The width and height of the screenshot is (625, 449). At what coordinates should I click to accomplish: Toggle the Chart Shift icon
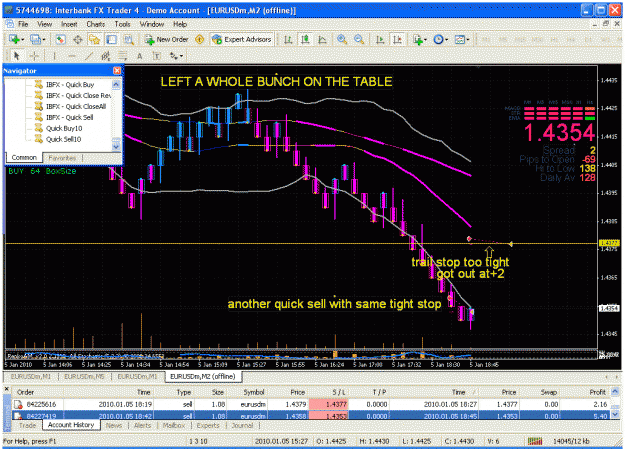tap(397, 39)
